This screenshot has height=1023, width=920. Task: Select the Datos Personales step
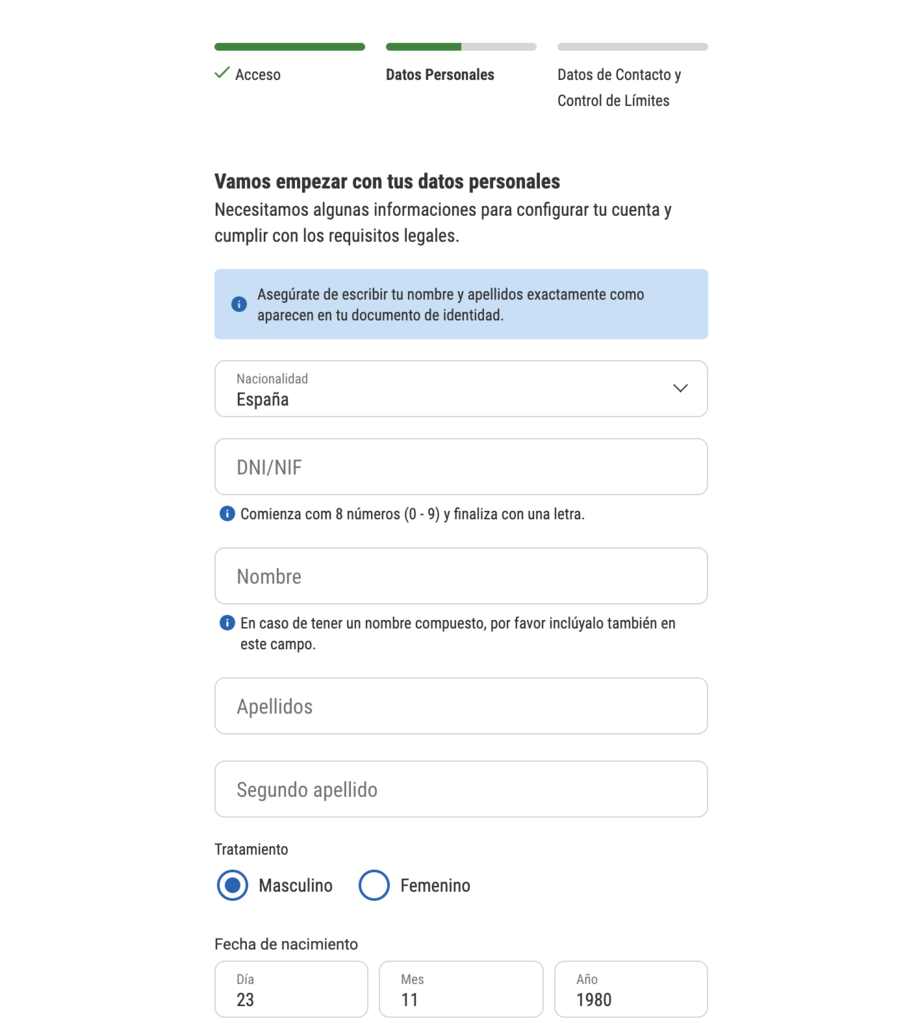tap(440, 75)
